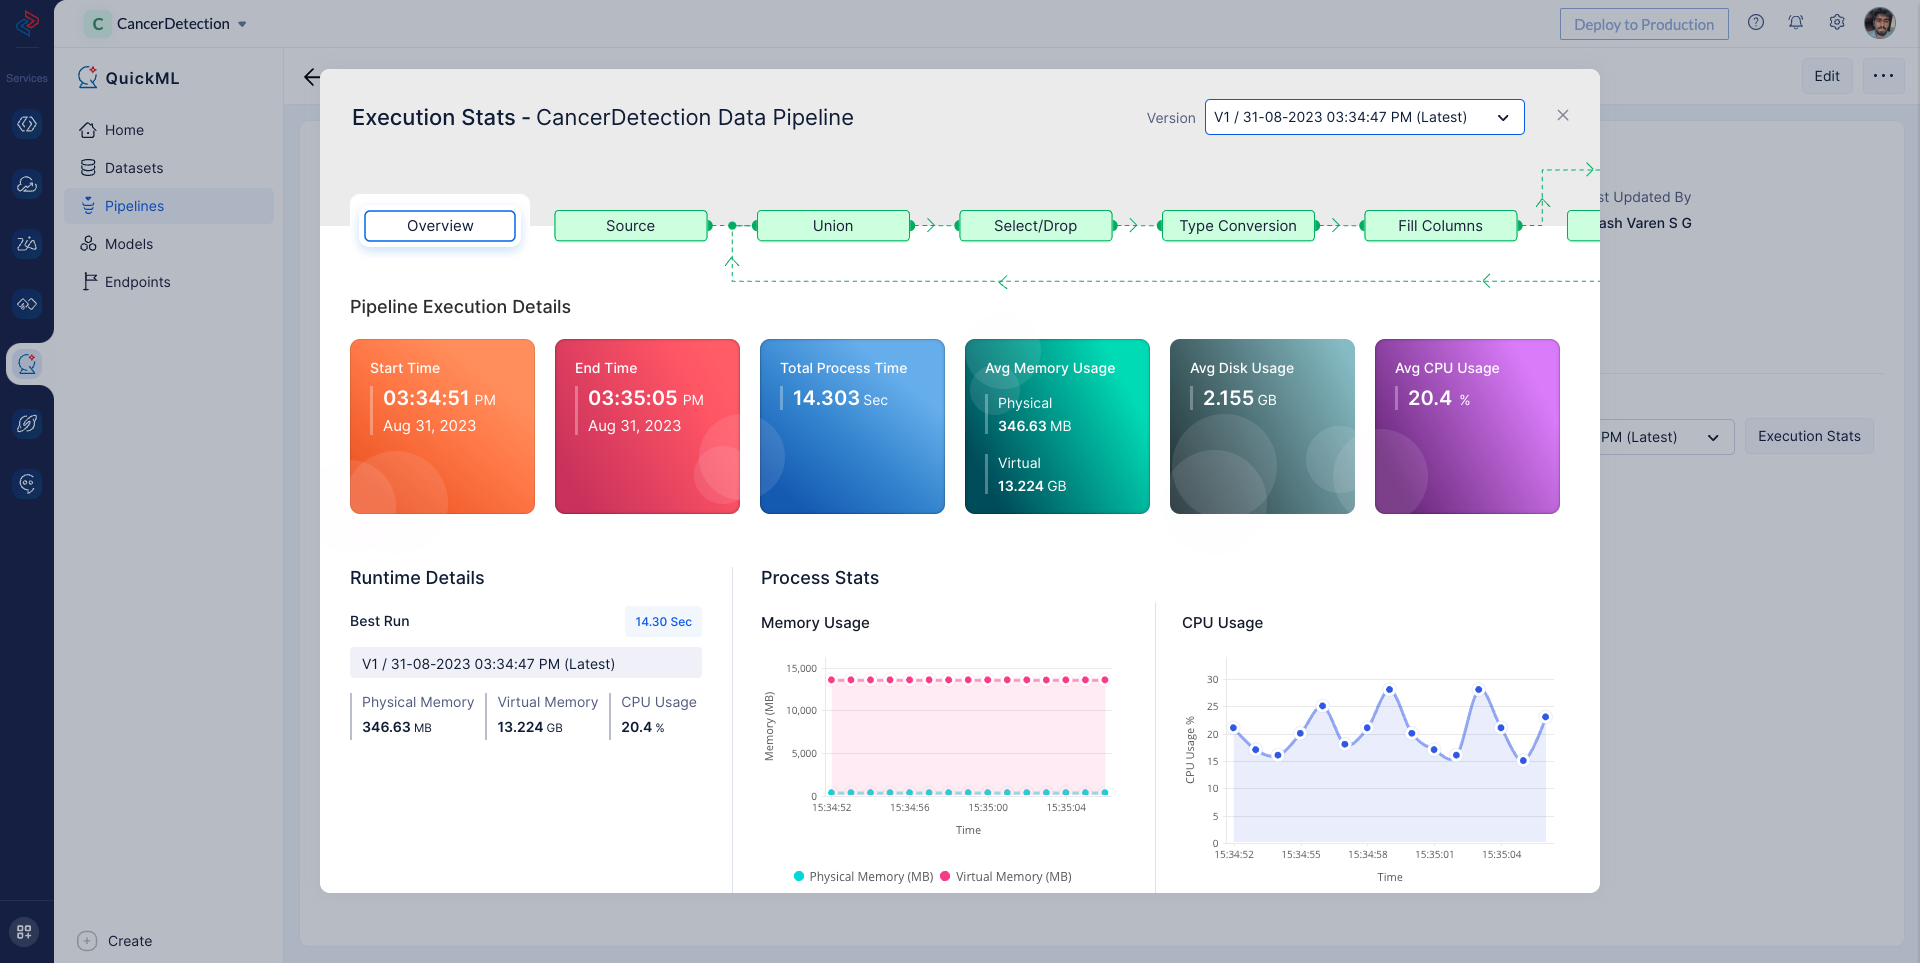Expand the Version dropdown in the dialog
The image size is (1920, 963).
tap(1364, 117)
